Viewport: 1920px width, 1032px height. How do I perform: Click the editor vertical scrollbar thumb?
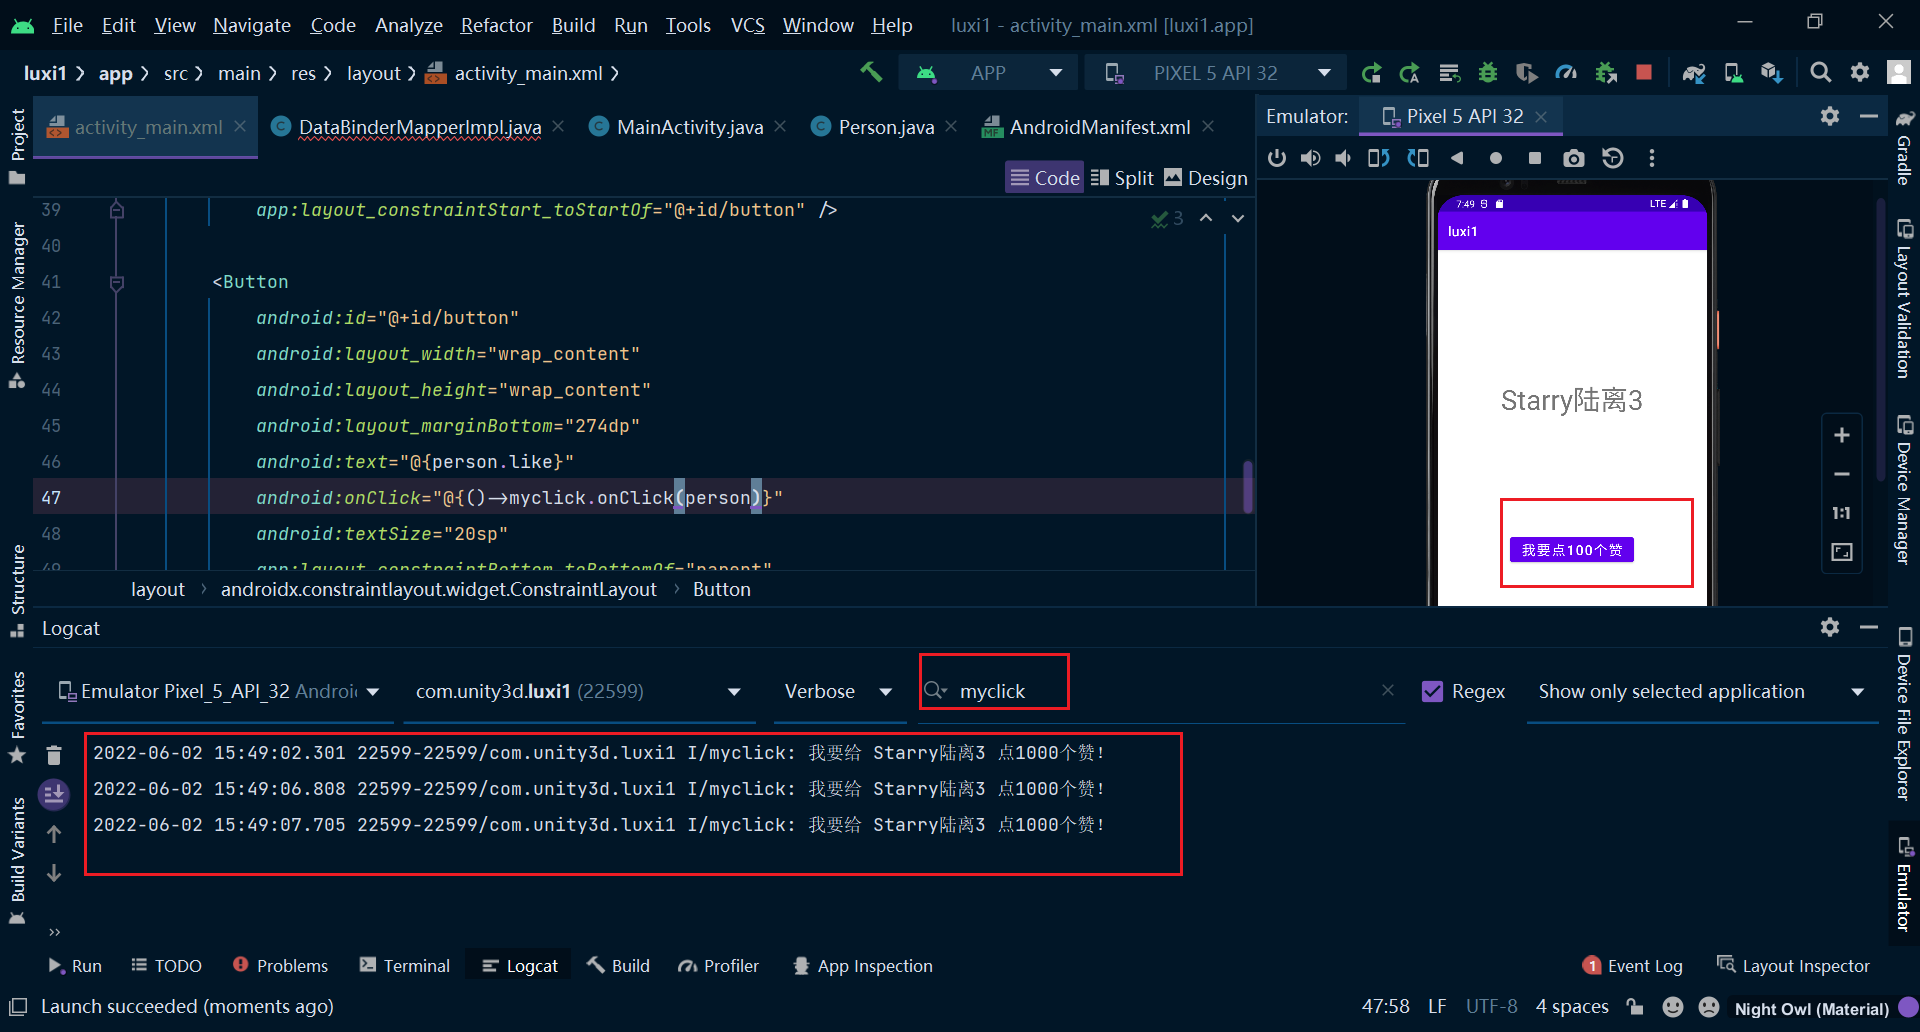point(1247,487)
